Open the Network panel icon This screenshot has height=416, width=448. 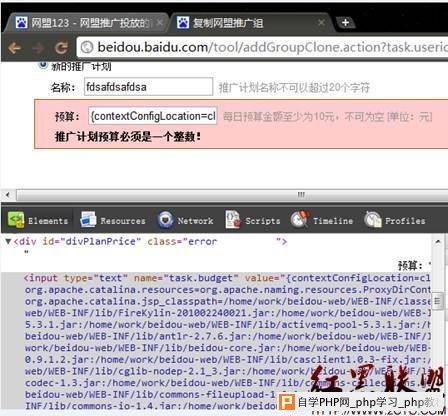pyautogui.click(x=165, y=220)
